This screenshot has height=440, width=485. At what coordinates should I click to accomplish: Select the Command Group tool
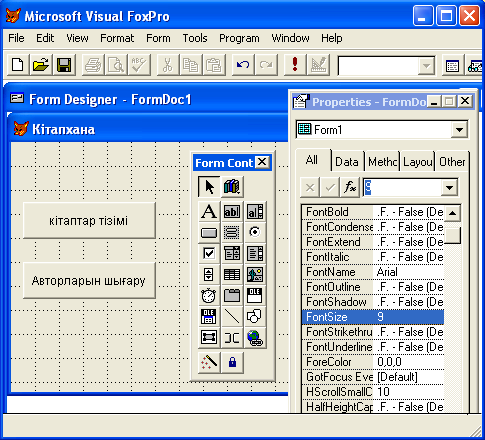point(232,232)
